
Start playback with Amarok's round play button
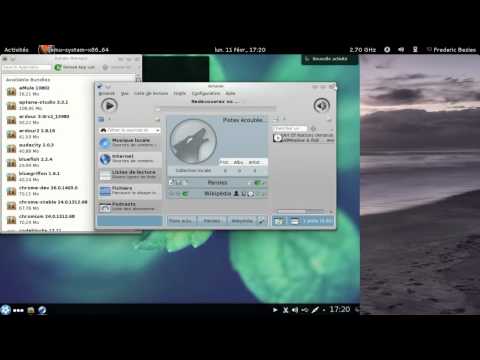pos(109,106)
